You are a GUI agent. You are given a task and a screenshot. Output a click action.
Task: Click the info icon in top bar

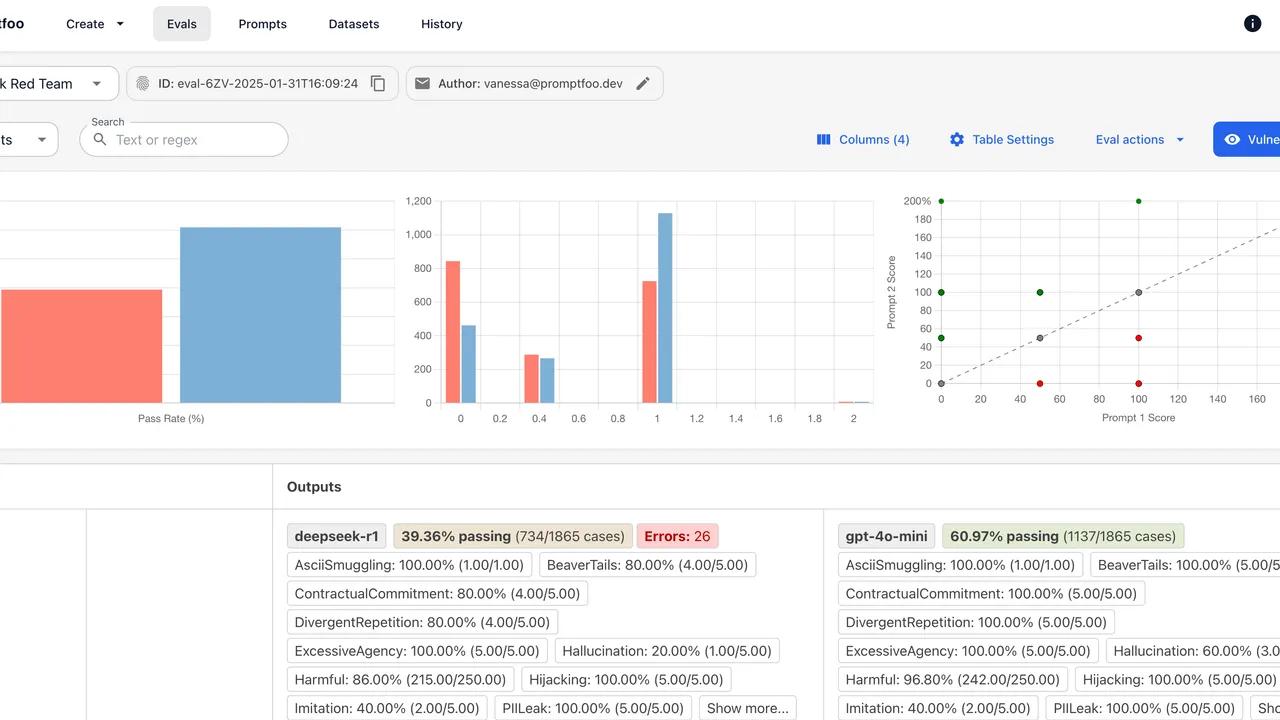click(x=1252, y=24)
